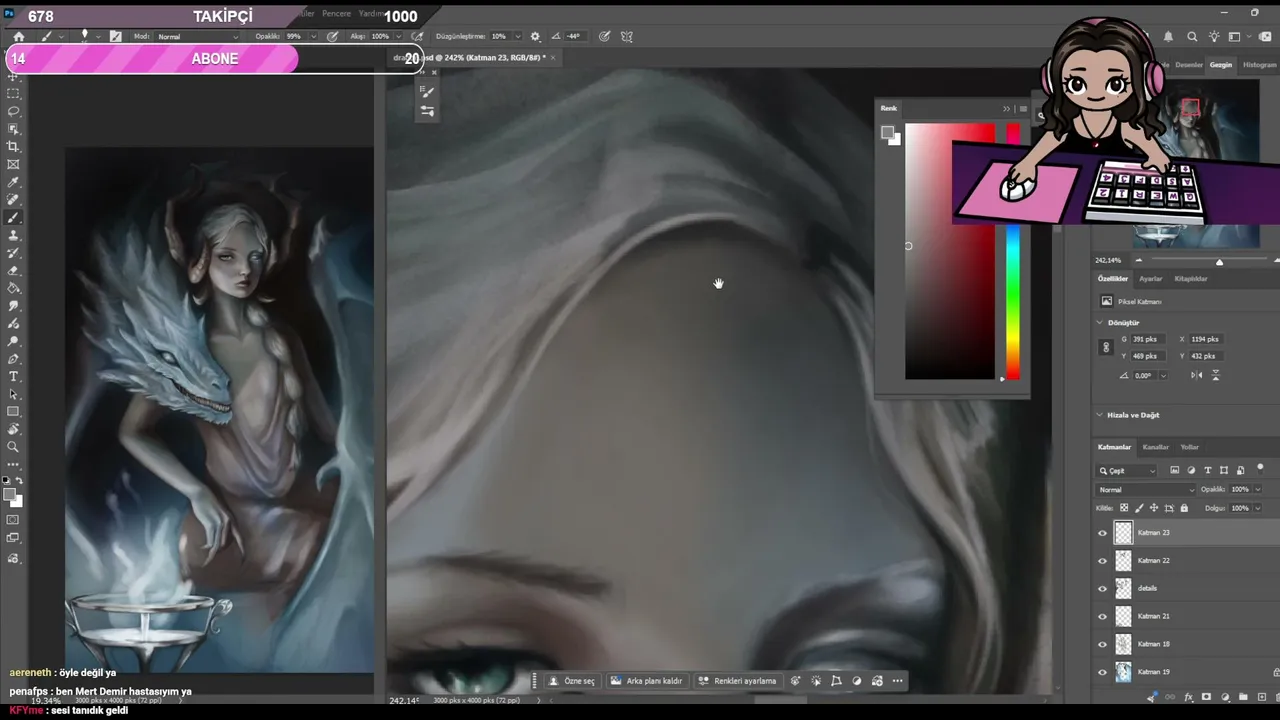Select the Lasso tool
Viewport: 1280px width, 720px height.
tap(14, 111)
